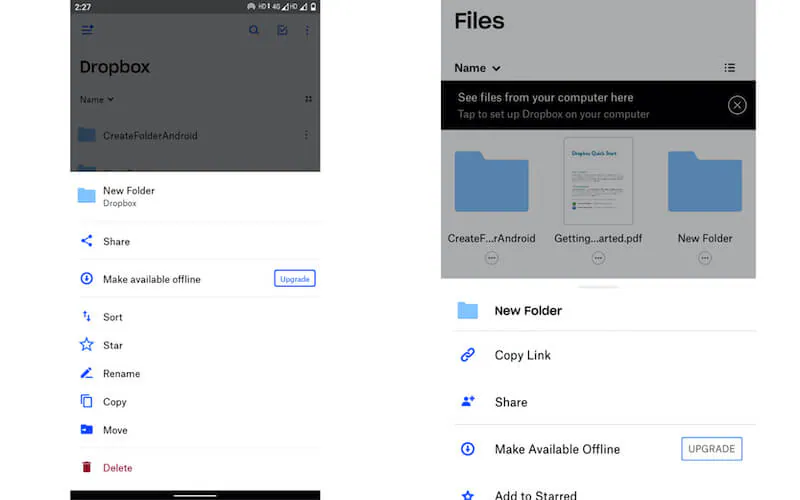Image resolution: width=800 pixels, height=500 pixels.
Task: Tap the multi-select checkmark icon in Android header
Action: [282, 31]
